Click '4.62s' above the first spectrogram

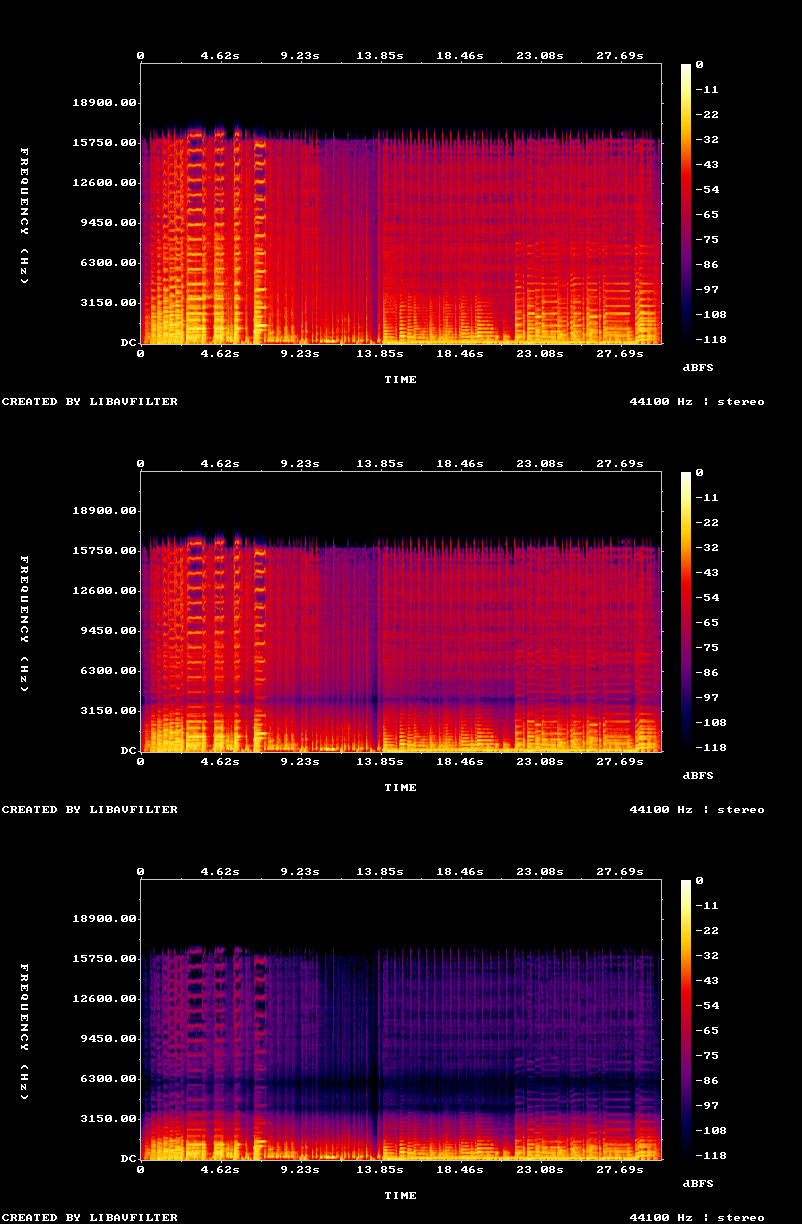pos(220,56)
